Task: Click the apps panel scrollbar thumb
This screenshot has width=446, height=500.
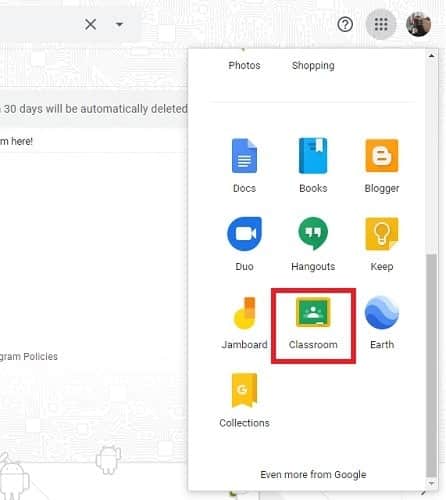Action: [431, 365]
